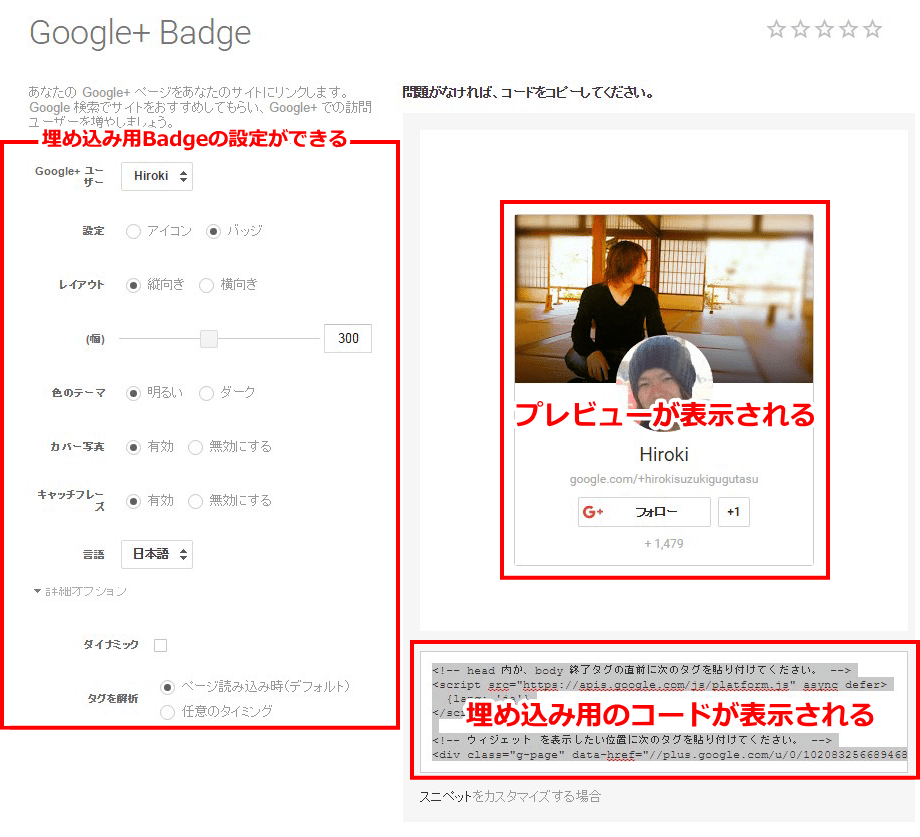Viewport: 920px width, 837px height.
Task: Choose 横向き landscape layout
Action: 206,286
